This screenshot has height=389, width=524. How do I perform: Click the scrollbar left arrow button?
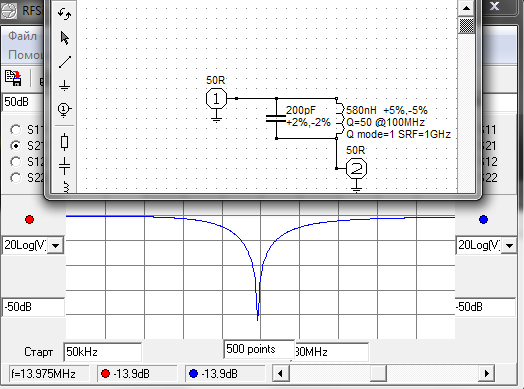[x=280, y=373]
